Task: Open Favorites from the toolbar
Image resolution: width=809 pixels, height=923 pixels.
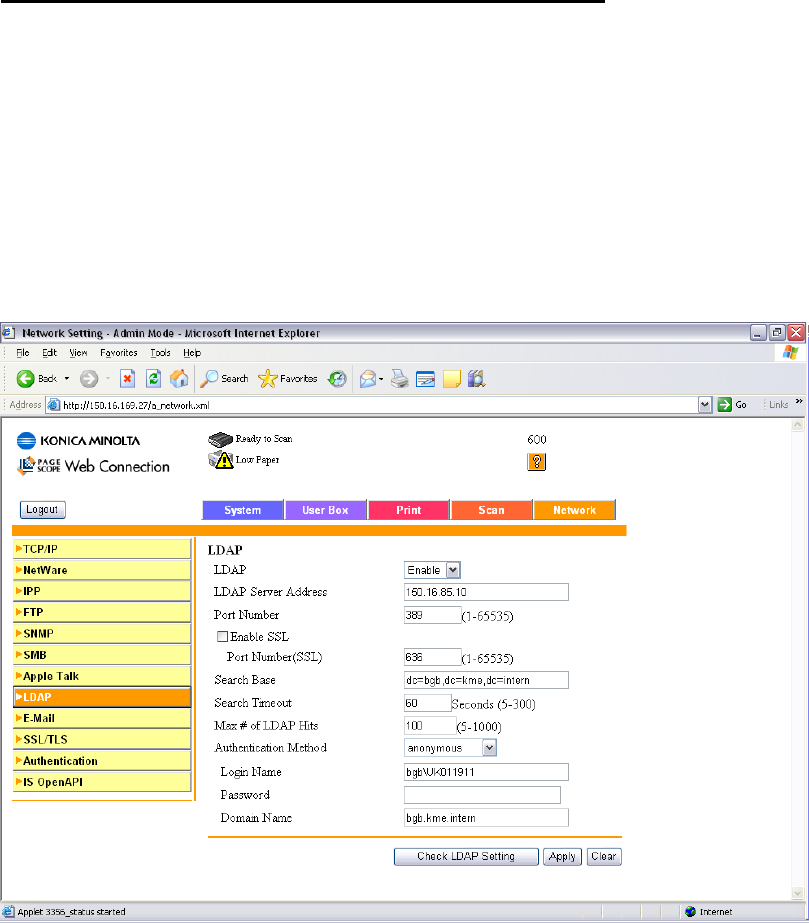Action: [288, 379]
